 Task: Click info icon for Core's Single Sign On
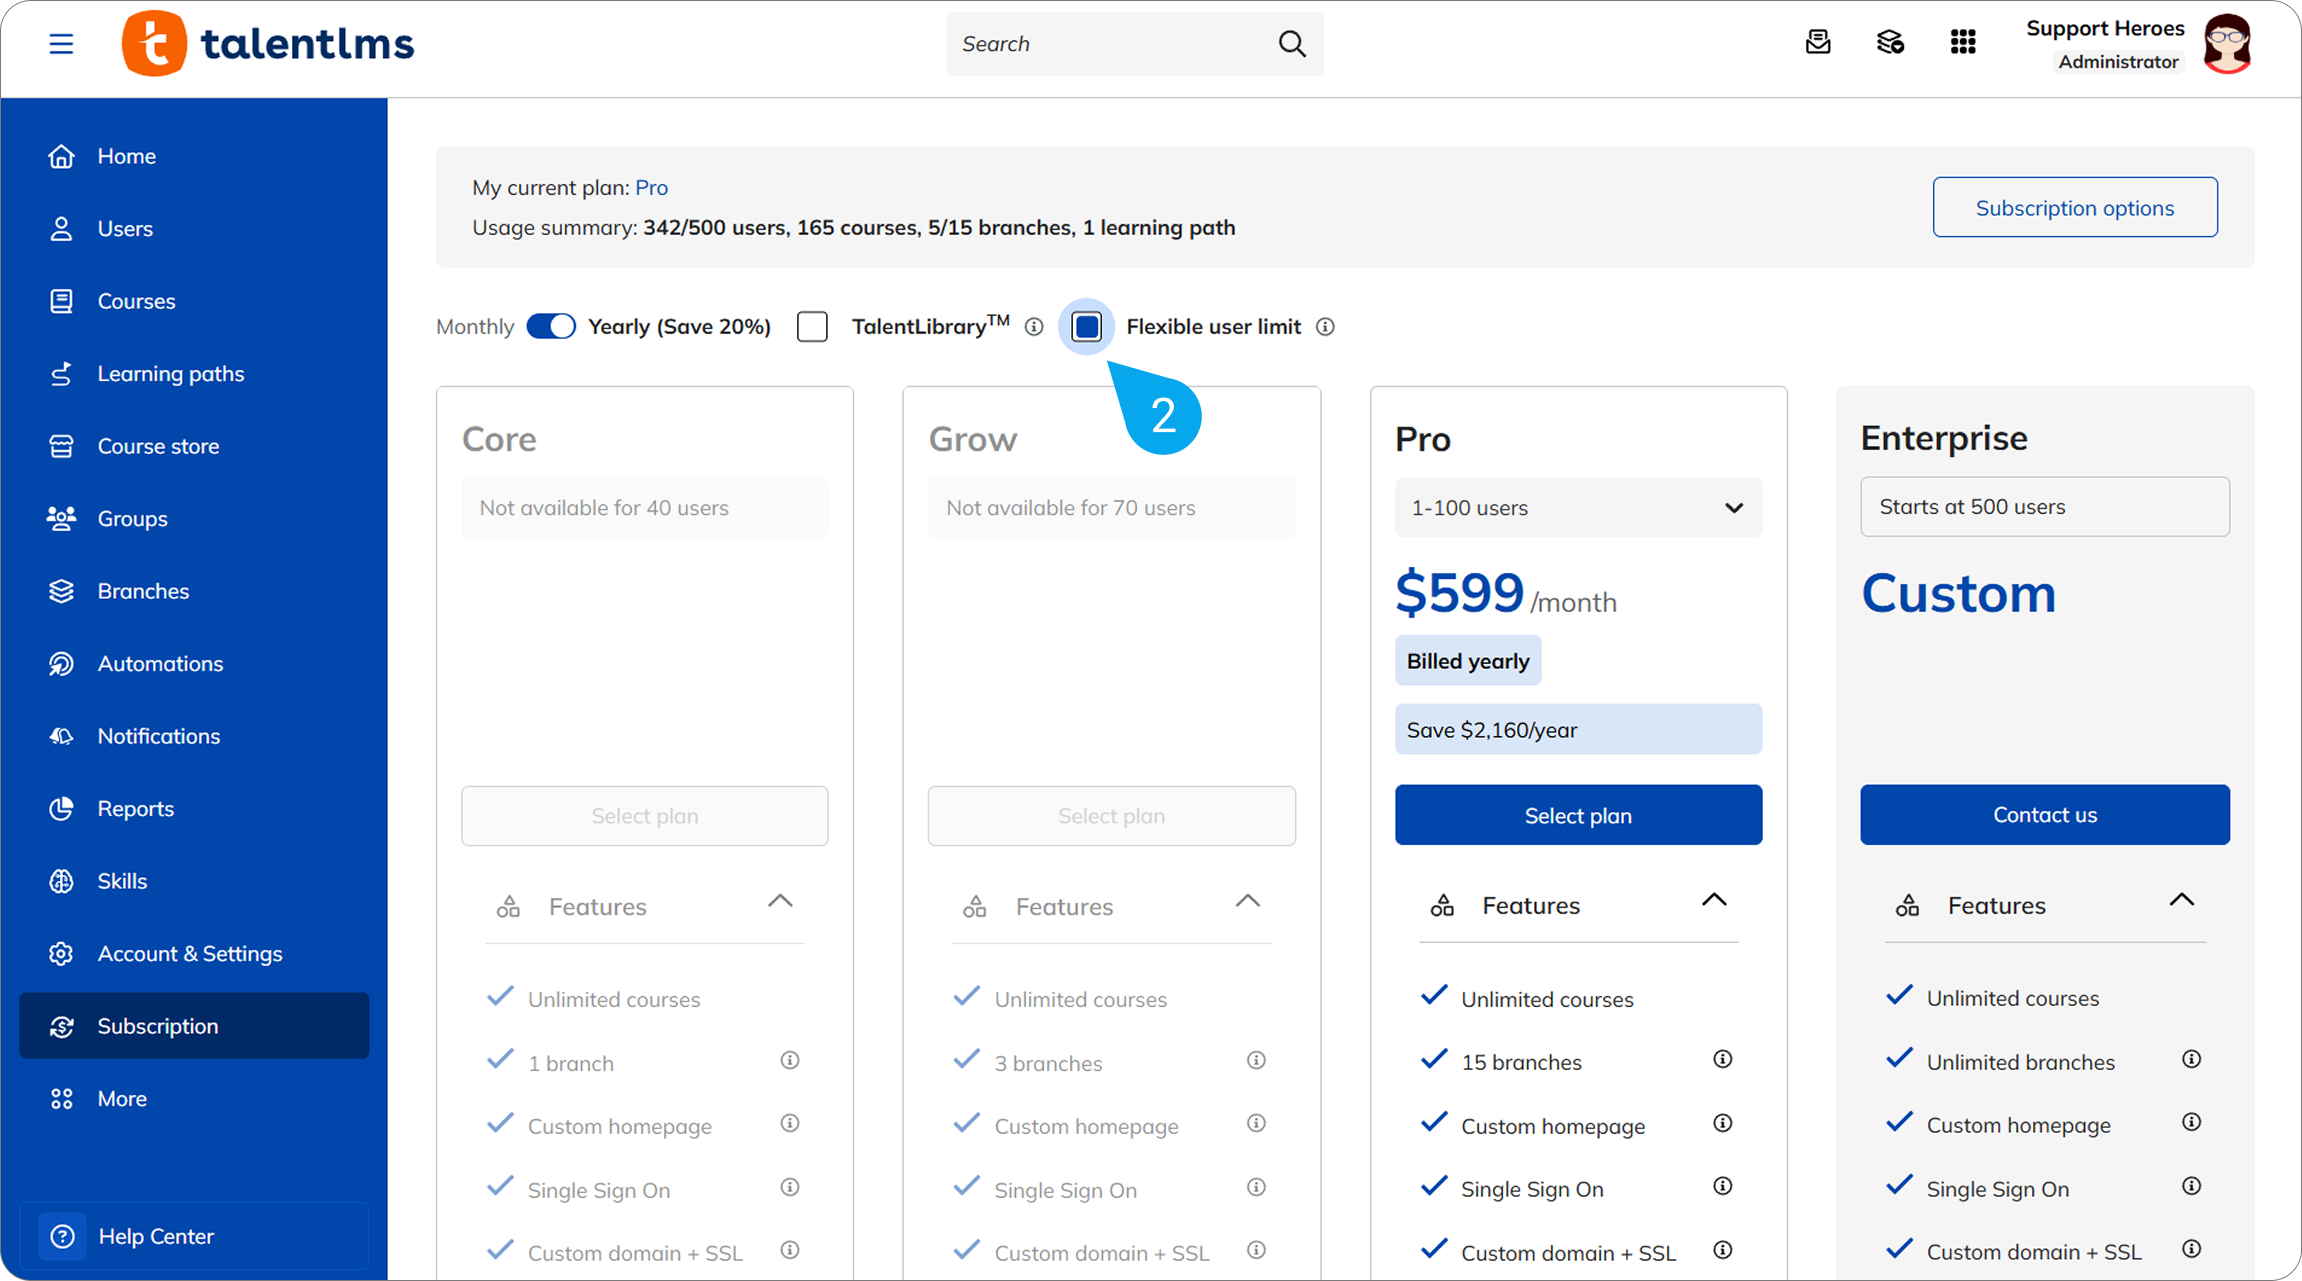(x=790, y=1187)
